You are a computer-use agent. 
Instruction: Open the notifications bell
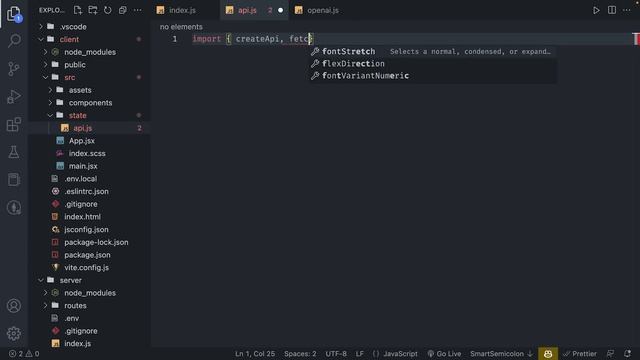(x=627, y=354)
